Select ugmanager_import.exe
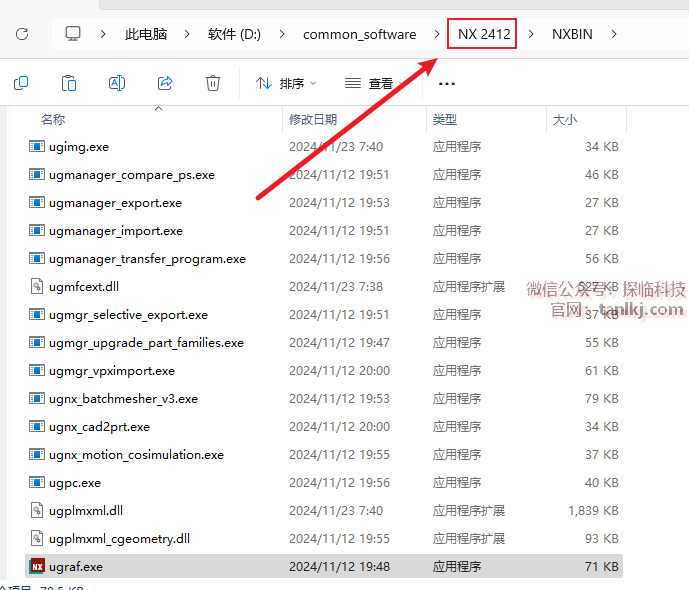This screenshot has height=590, width=689. pyautogui.click(x=324, y=231)
